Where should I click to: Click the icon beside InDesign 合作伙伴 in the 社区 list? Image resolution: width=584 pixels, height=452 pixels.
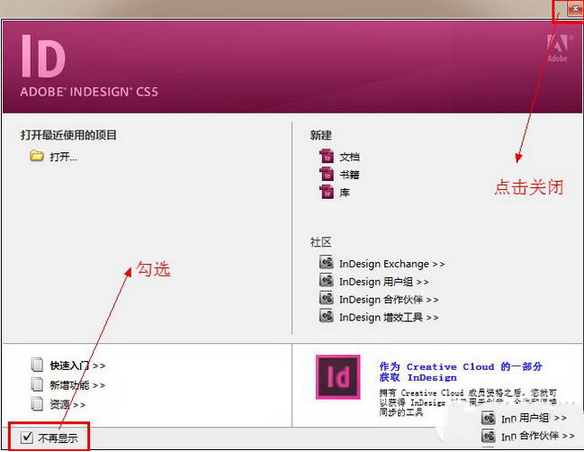point(326,298)
